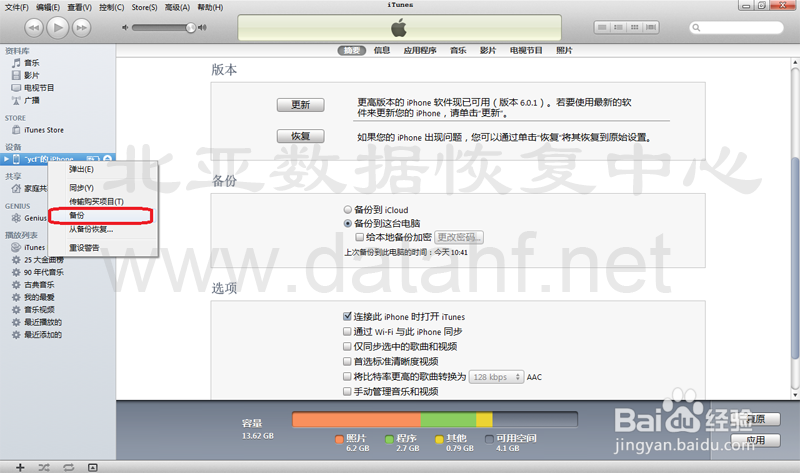Image resolution: width=800 pixels, height=473 pixels.
Task: Click the play button
Action: pyautogui.click(x=58, y=27)
